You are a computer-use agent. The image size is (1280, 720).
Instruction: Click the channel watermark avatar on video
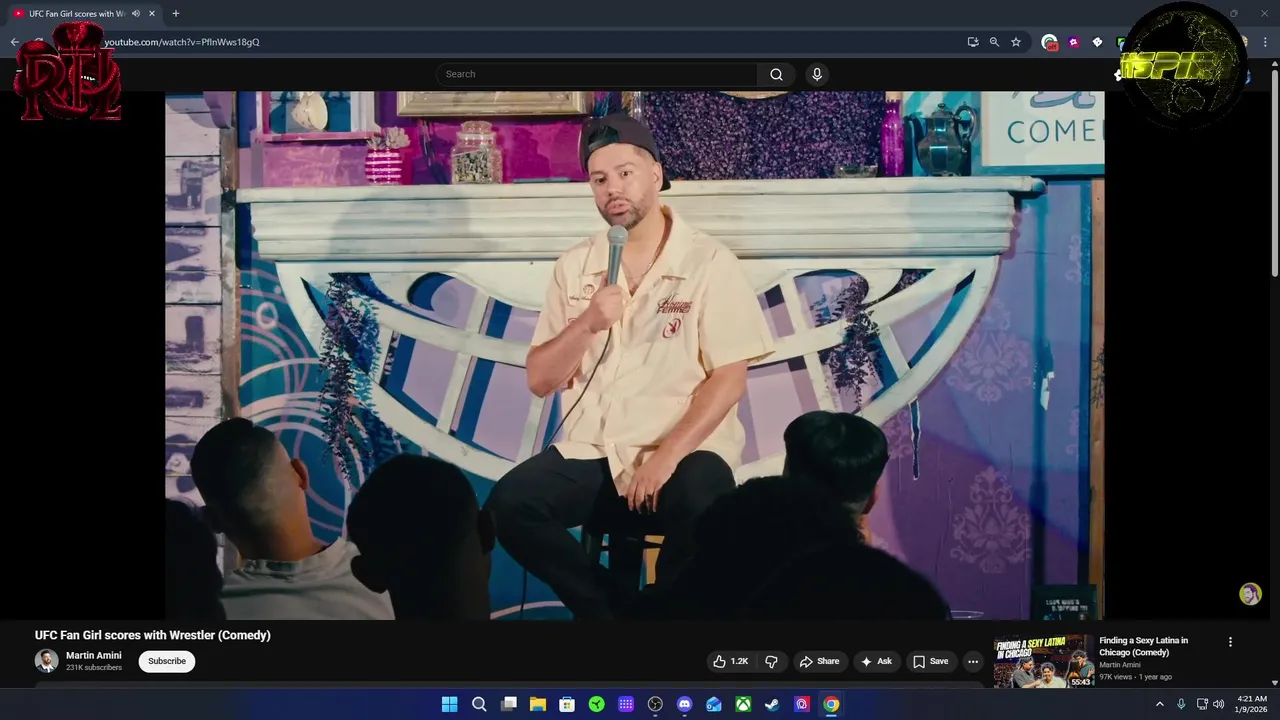coord(1250,594)
